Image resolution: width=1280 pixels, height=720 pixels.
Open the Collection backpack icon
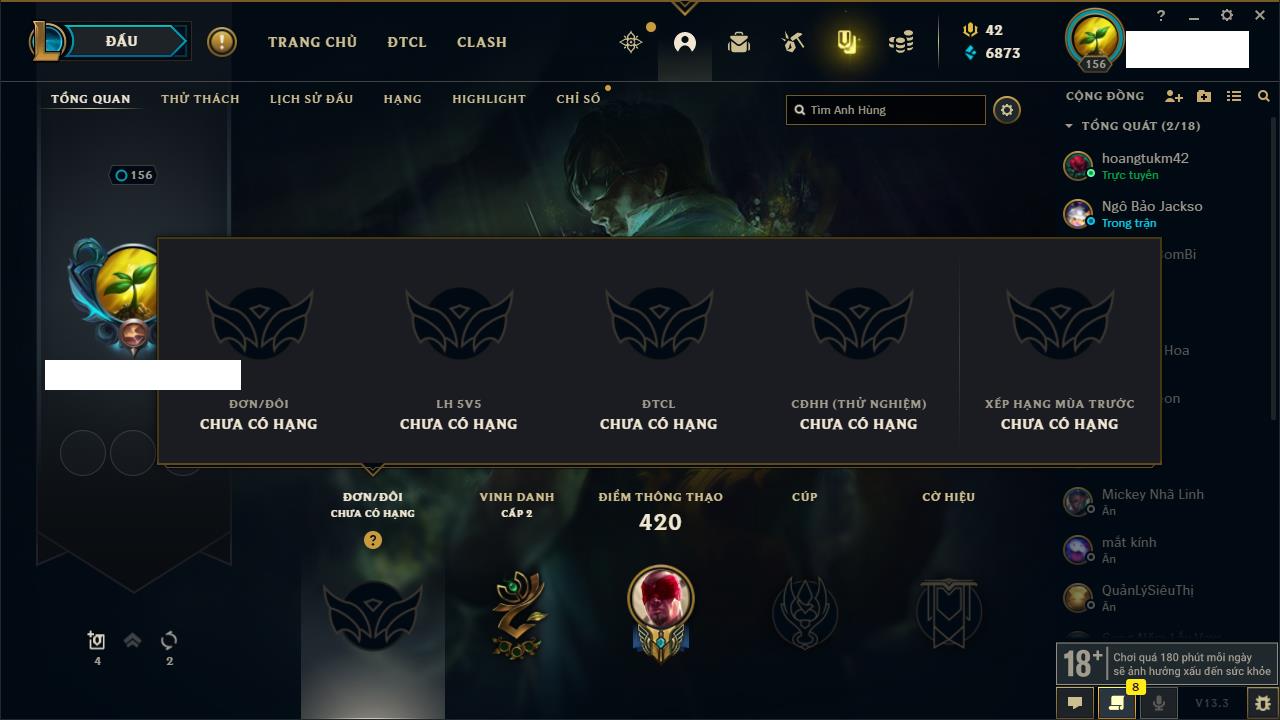click(x=739, y=42)
